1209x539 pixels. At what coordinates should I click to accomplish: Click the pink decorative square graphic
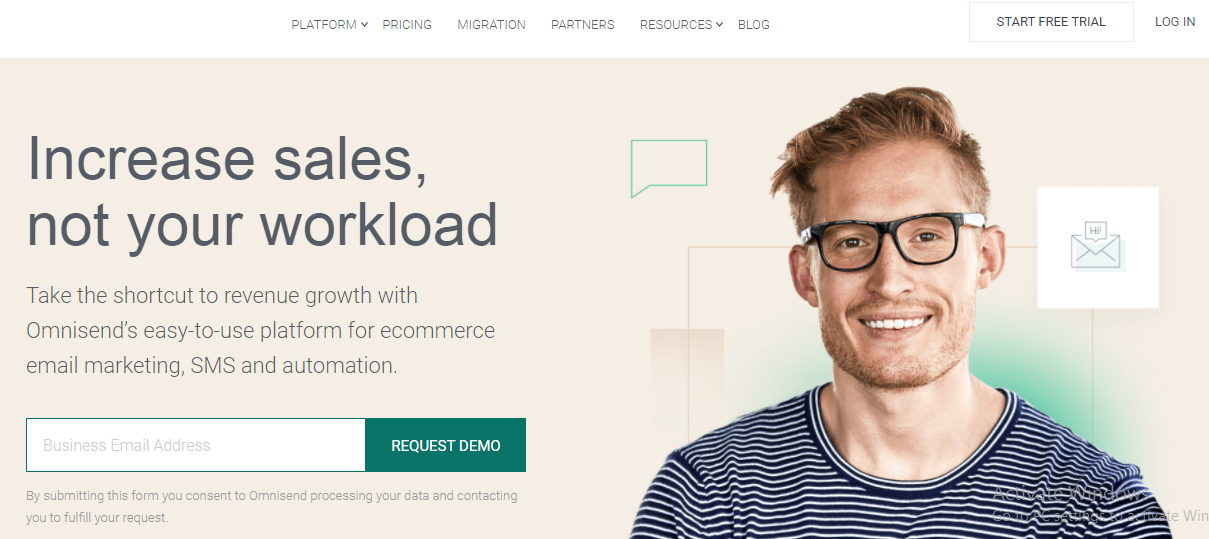point(687,380)
